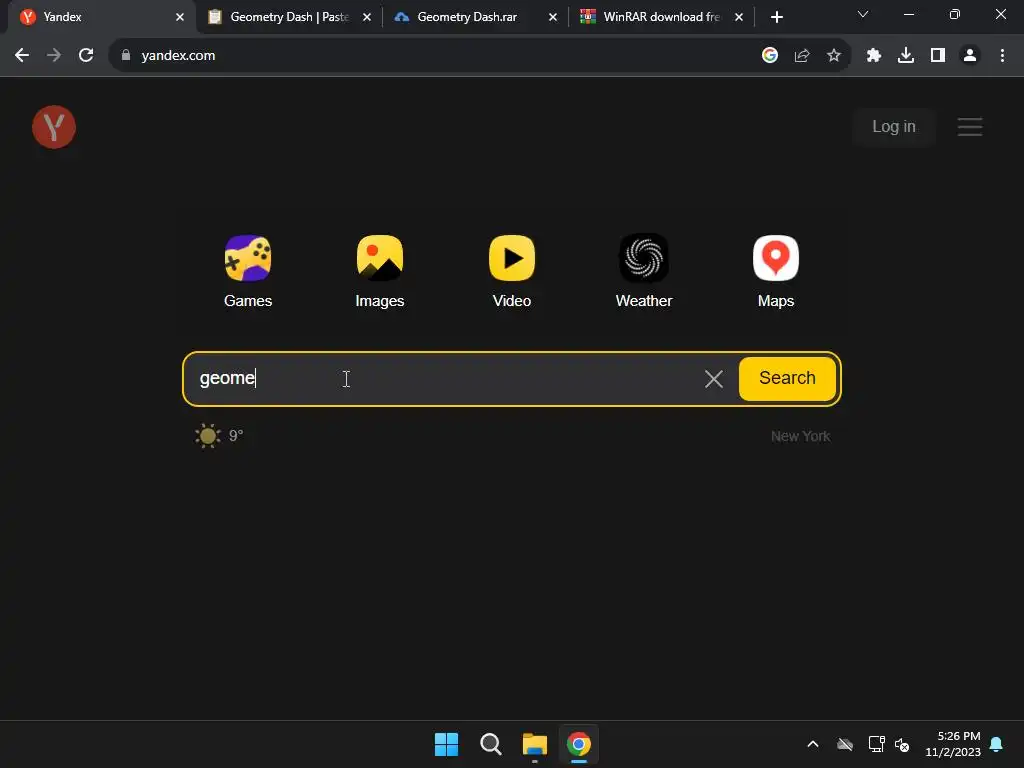
Task: Open the Yandex Video icon
Action: pyautogui.click(x=511, y=258)
